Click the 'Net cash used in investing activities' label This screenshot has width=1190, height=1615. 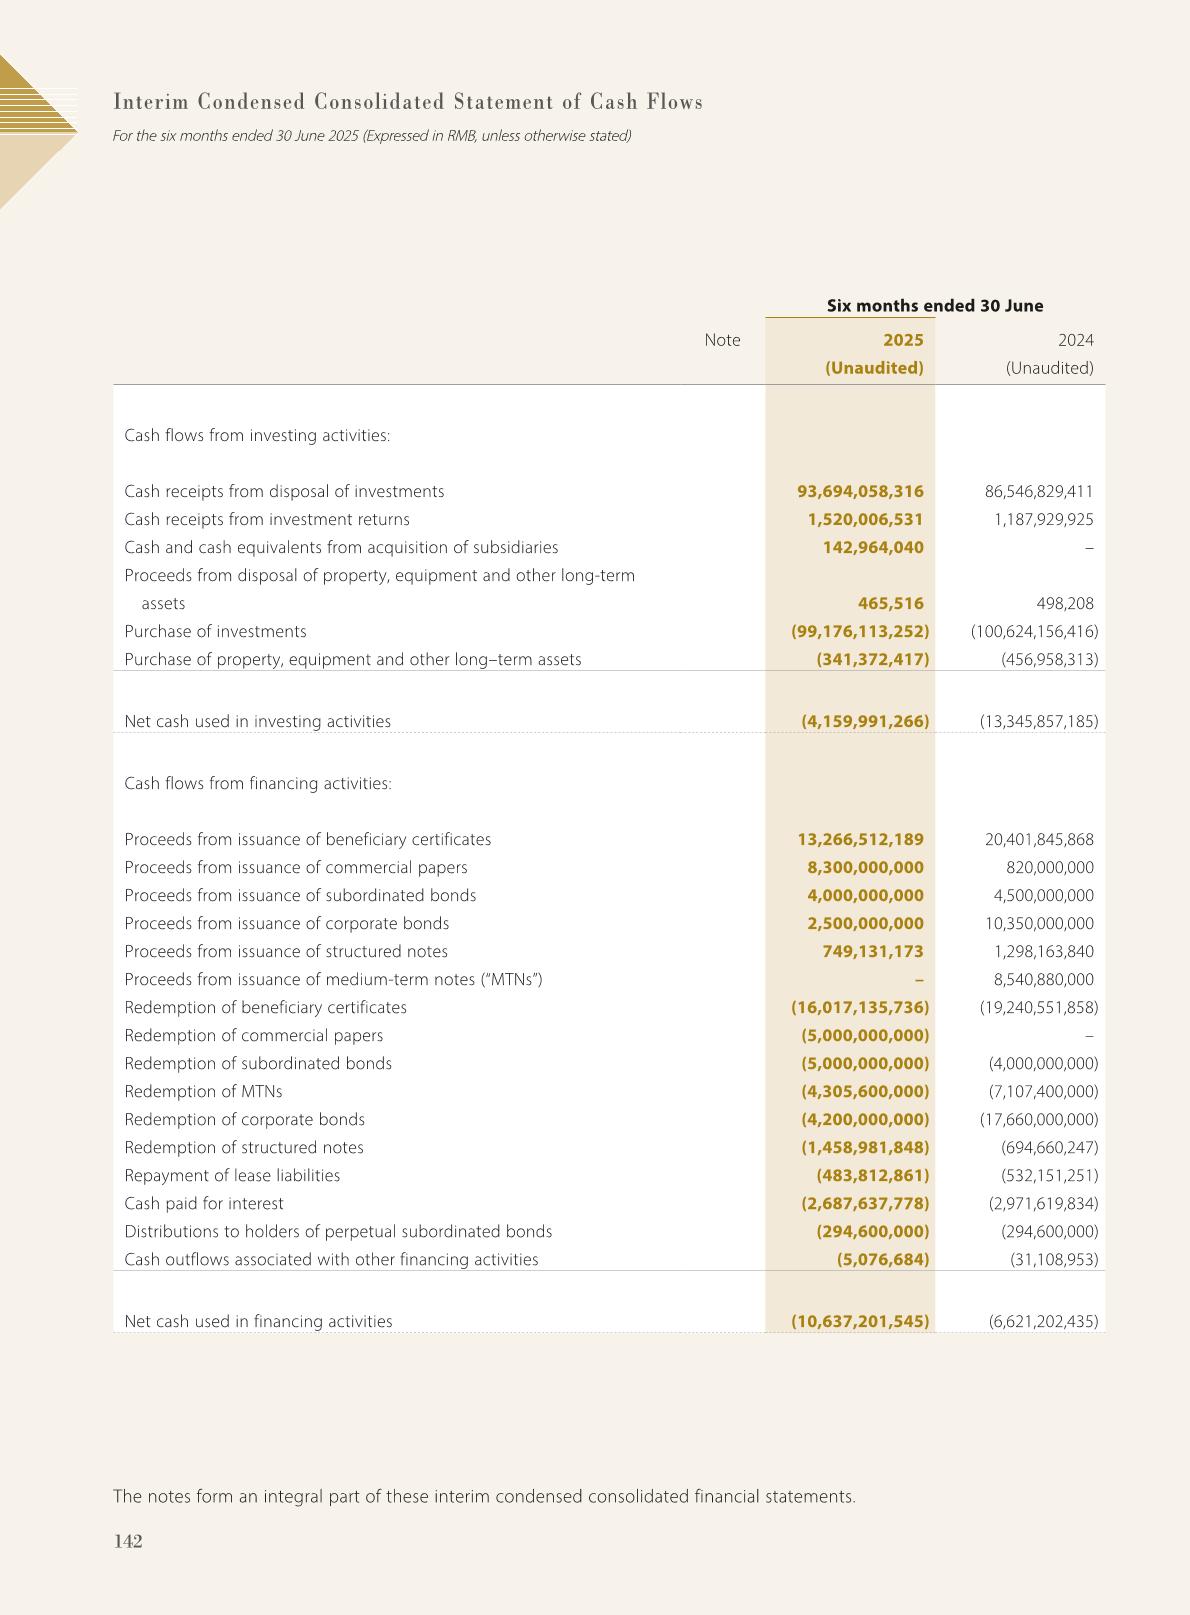tap(257, 722)
